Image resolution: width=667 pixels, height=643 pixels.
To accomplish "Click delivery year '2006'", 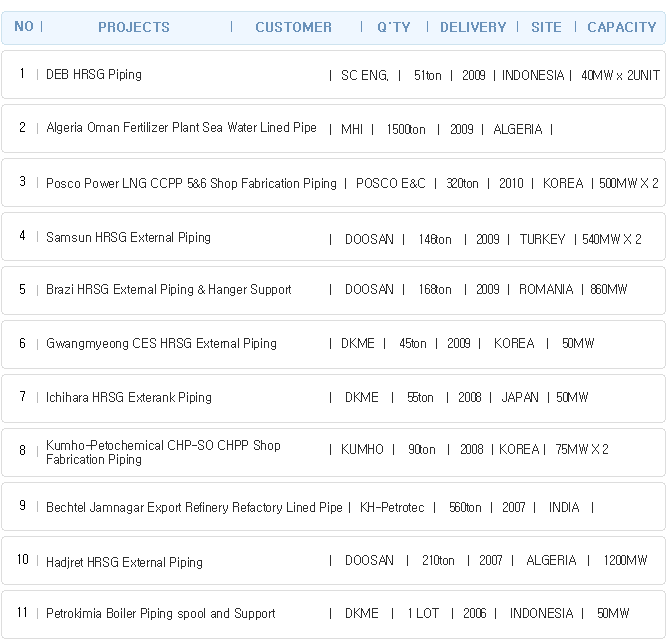I will pyautogui.click(x=474, y=614).
